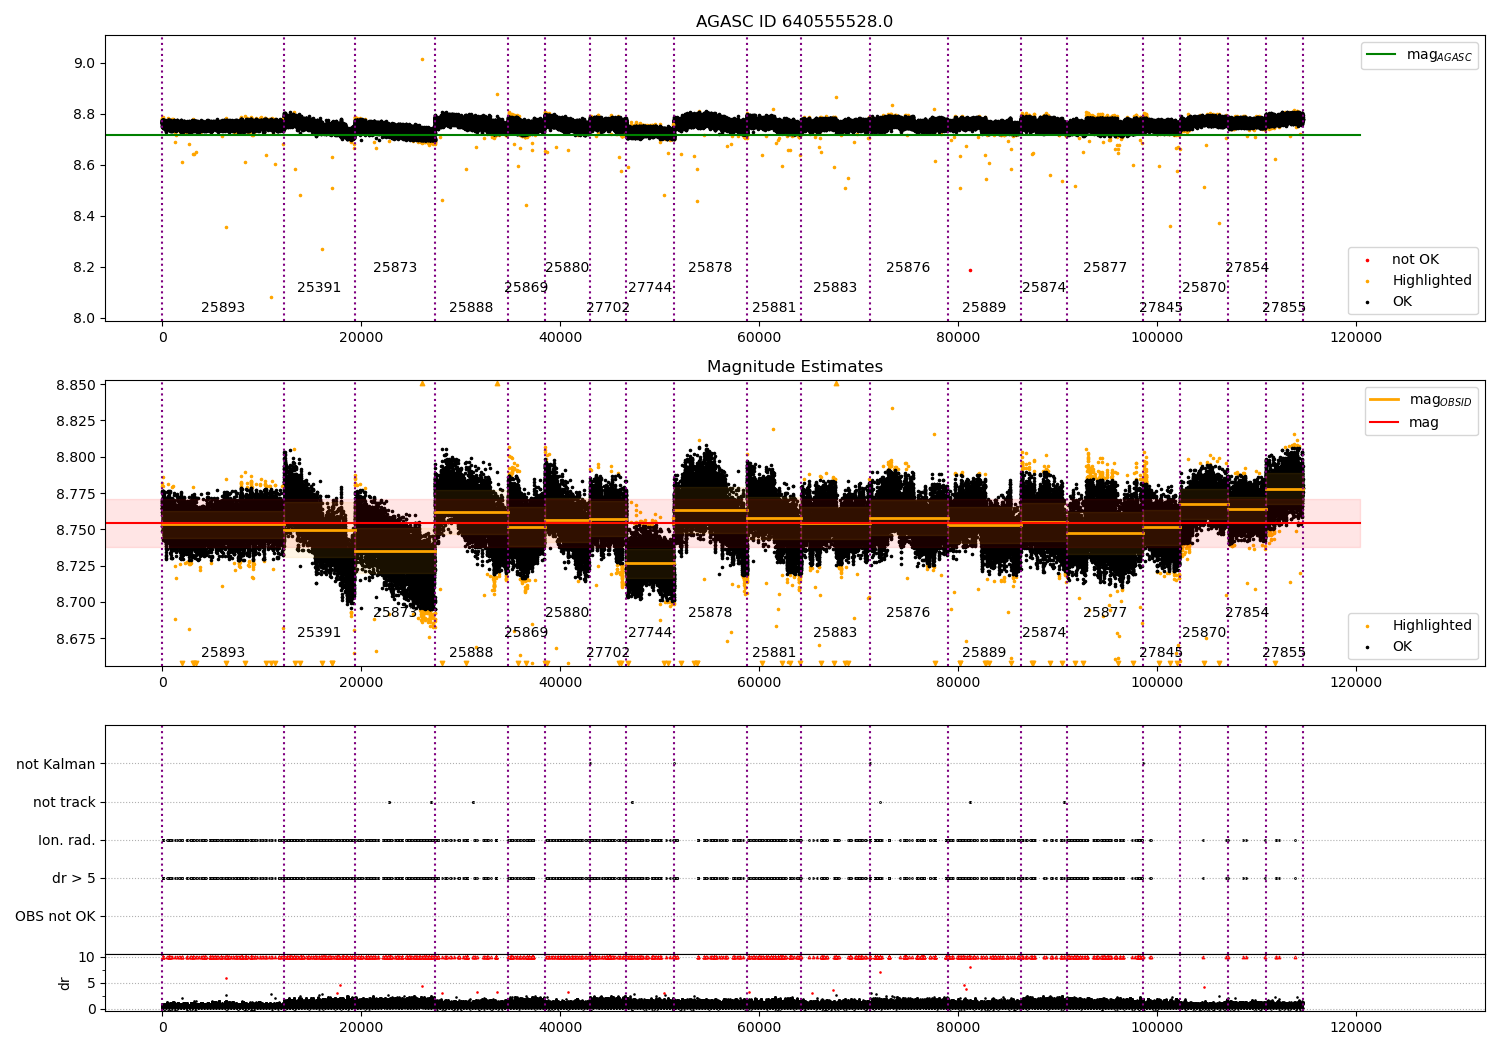Screen dimensions: 1500x1050
Task: Click obsid label 25876 in the top plot
Action: click(x=908, y=268)
